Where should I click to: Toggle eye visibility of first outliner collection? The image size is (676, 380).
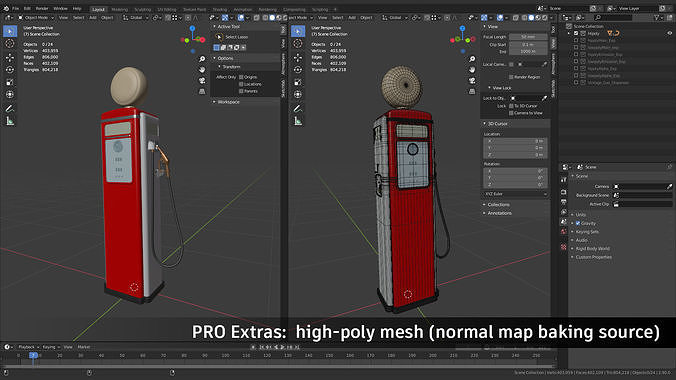[670, 33]
